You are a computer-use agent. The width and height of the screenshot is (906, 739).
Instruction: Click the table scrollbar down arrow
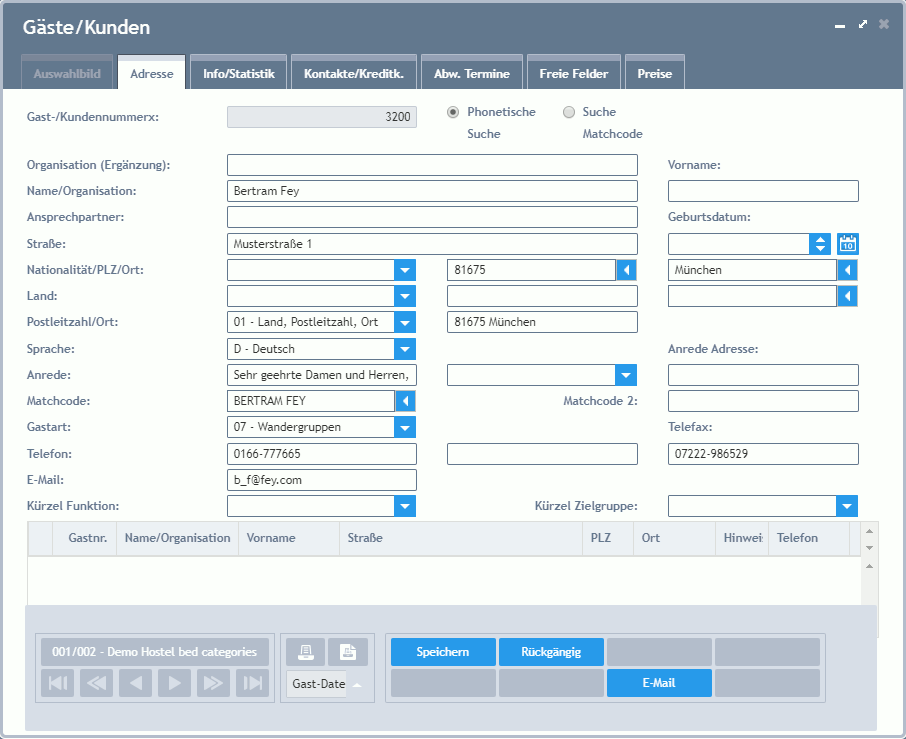(x=870, y=548)
